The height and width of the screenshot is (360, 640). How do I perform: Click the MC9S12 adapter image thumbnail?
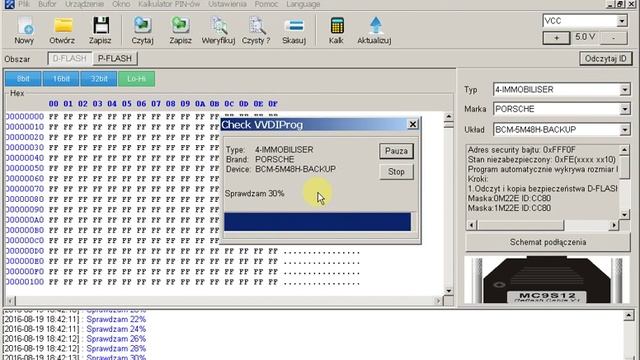coord(548,280)
